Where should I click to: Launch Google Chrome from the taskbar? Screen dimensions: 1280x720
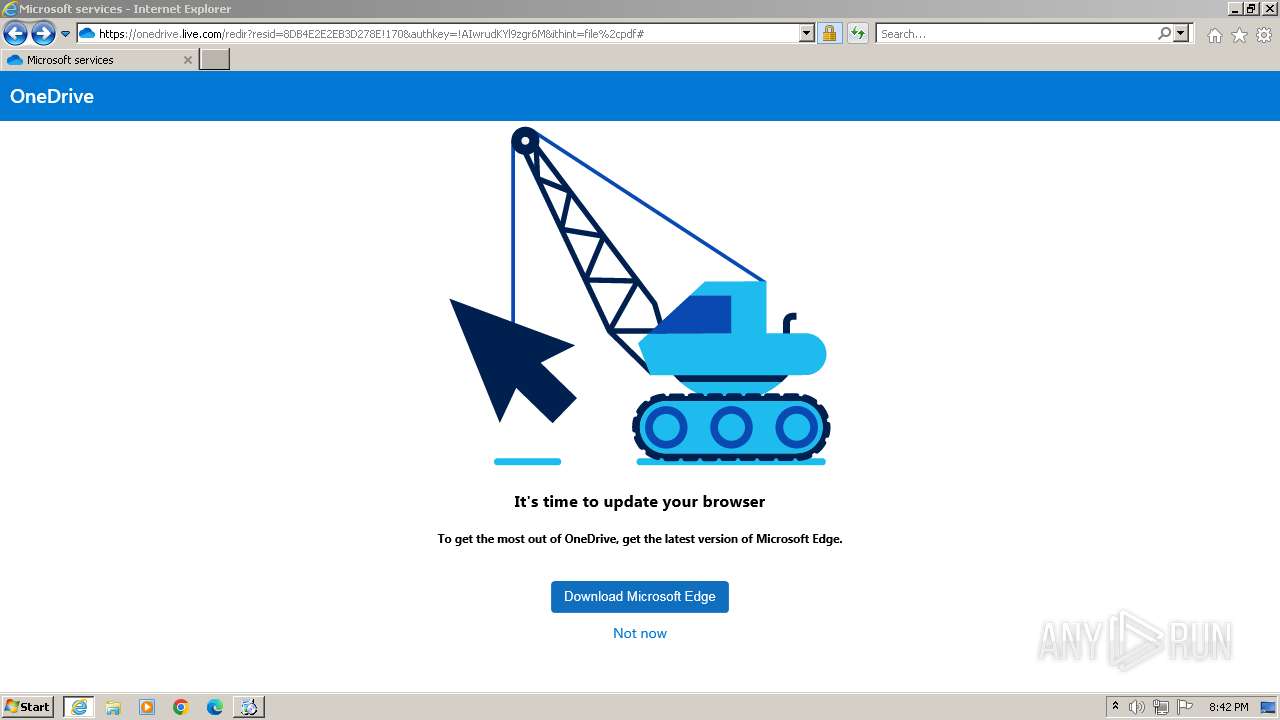[x=181, y=707]
